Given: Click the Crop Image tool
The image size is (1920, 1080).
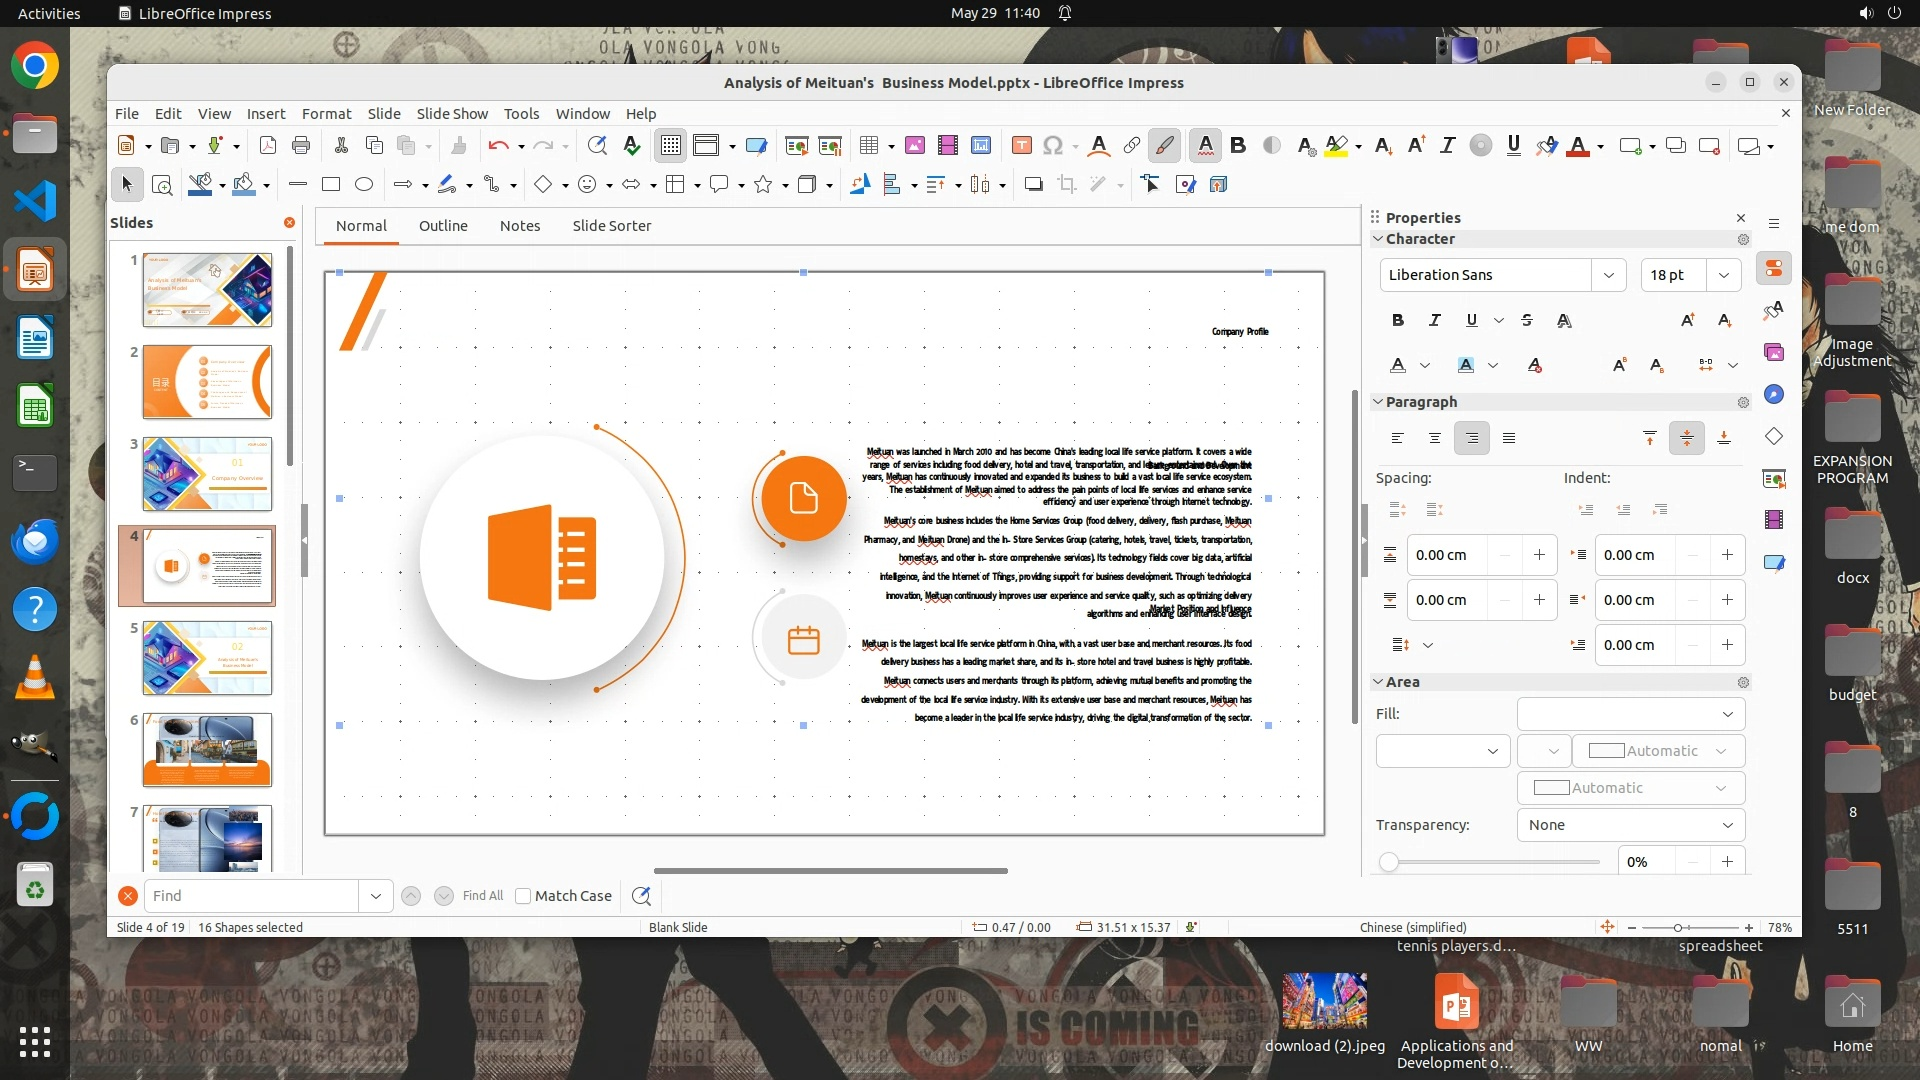Looking at the screenshot, I should click(x=1067, y=184).
